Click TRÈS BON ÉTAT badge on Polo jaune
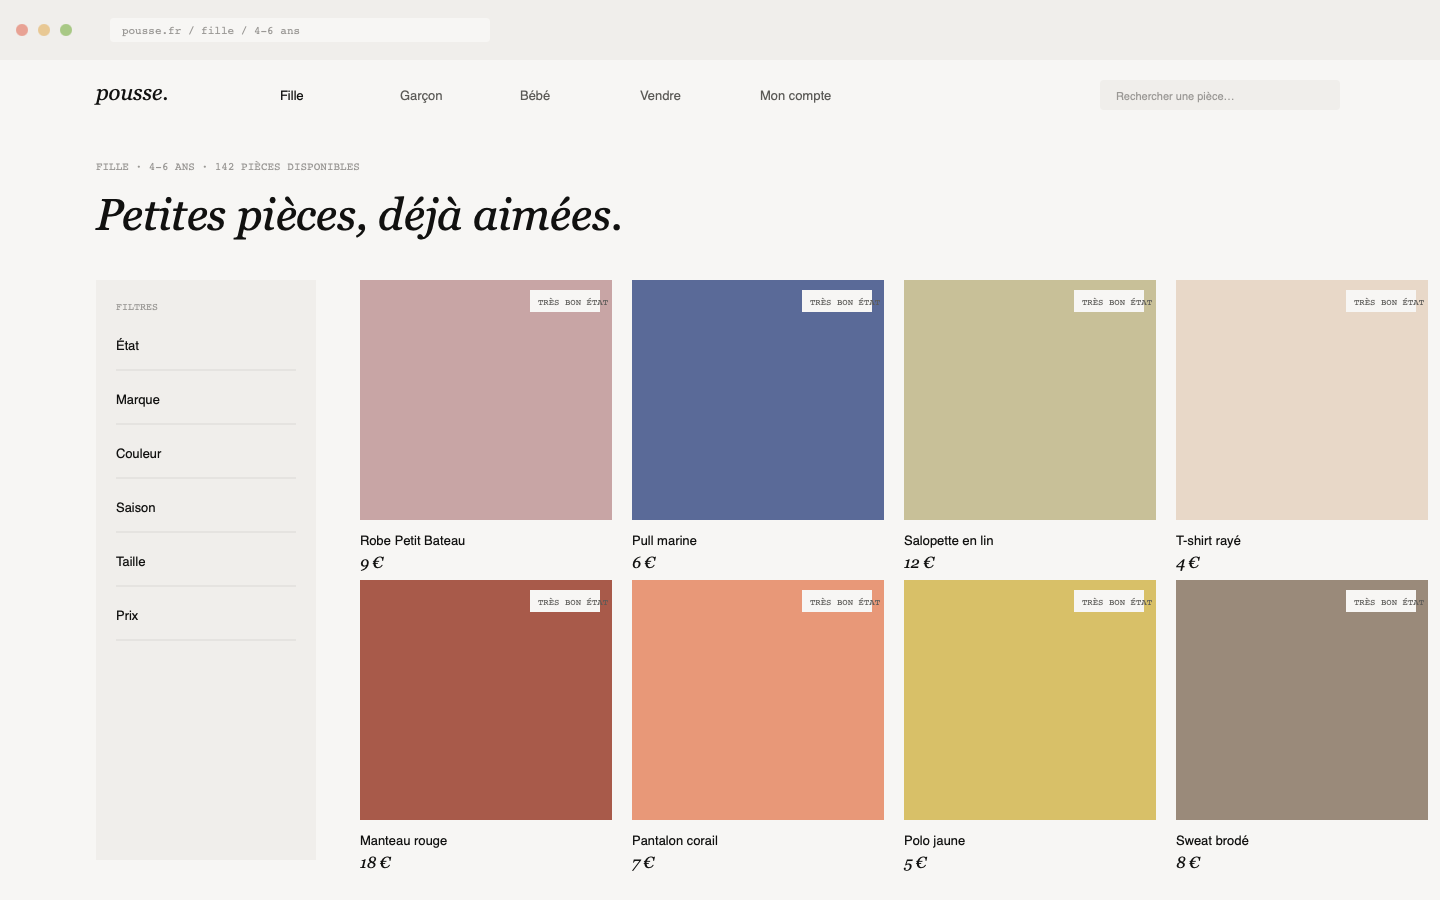1440x900 pixels. pos(1109,601)
